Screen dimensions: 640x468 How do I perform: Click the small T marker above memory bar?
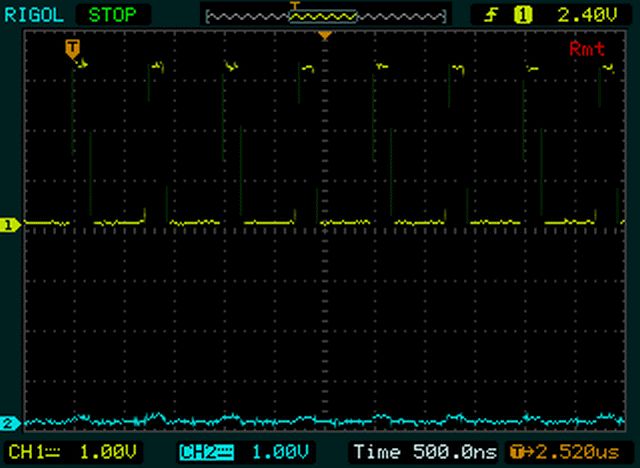295,5
